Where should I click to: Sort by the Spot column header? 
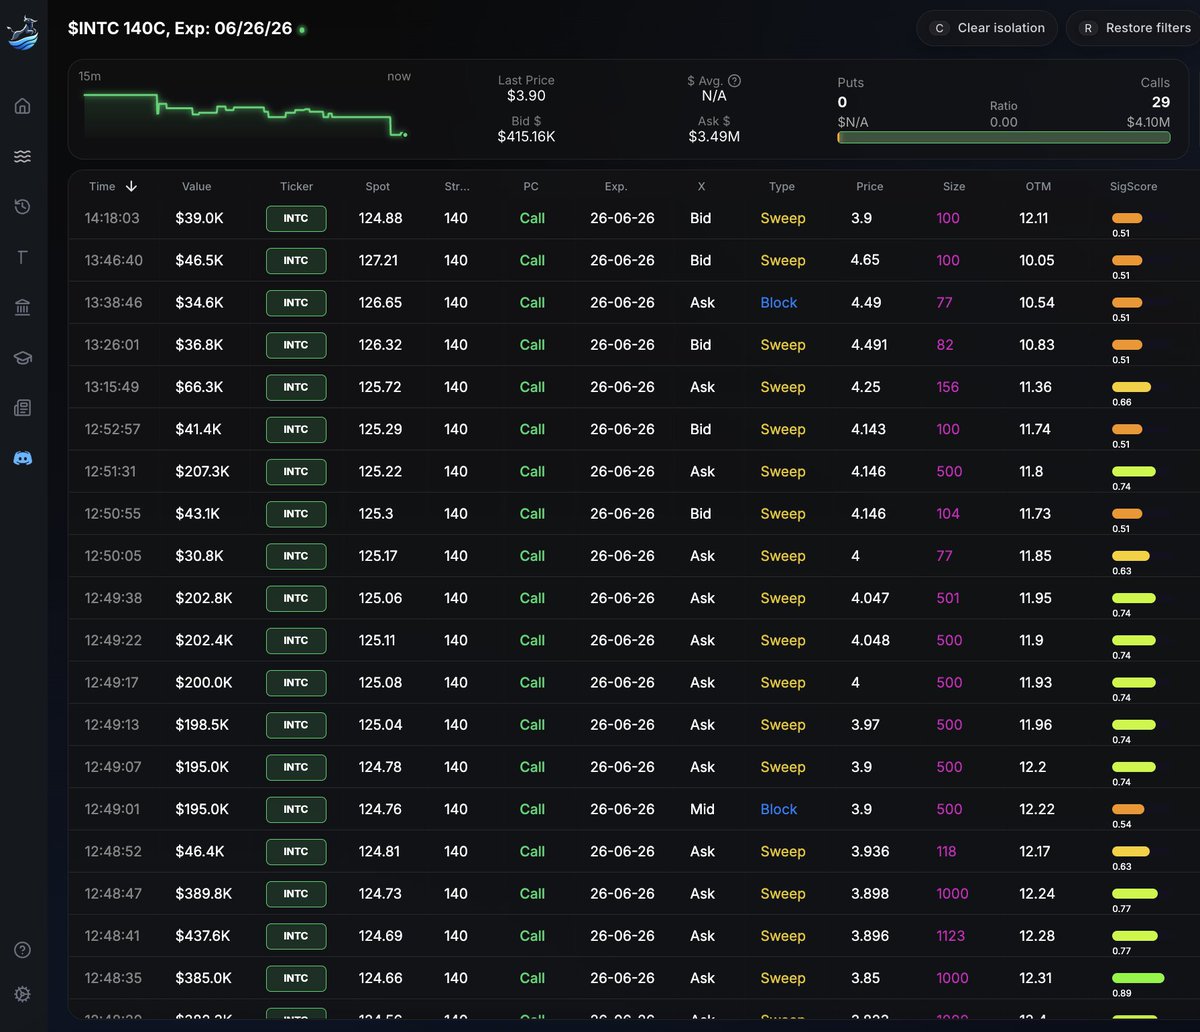377,186
